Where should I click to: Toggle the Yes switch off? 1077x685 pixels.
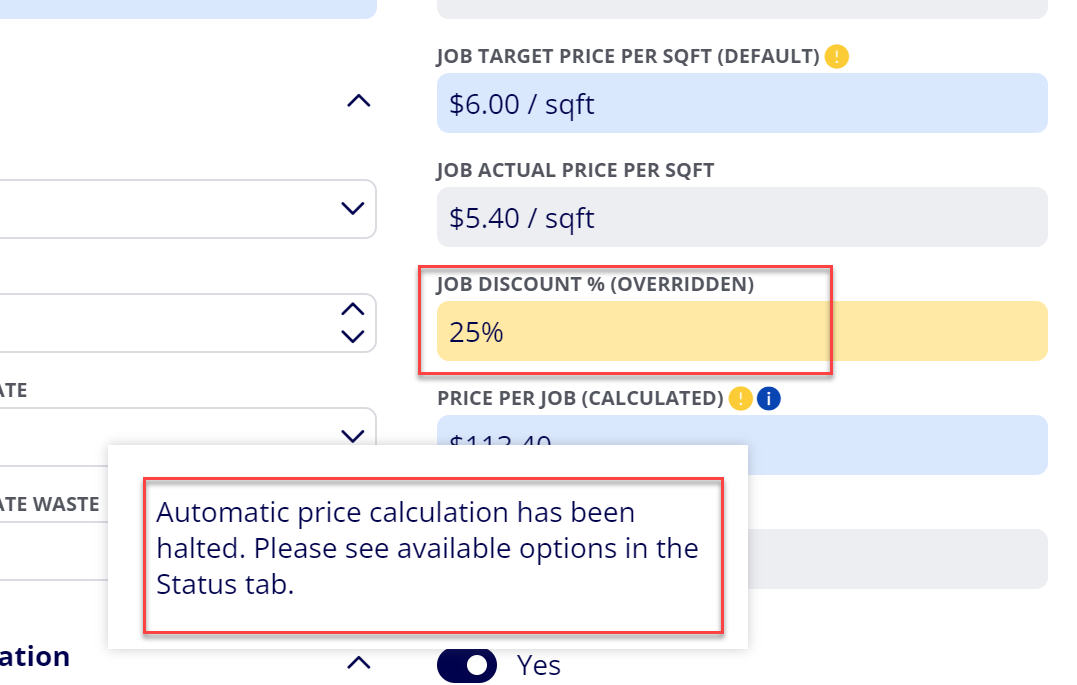(x=466, y=665)
